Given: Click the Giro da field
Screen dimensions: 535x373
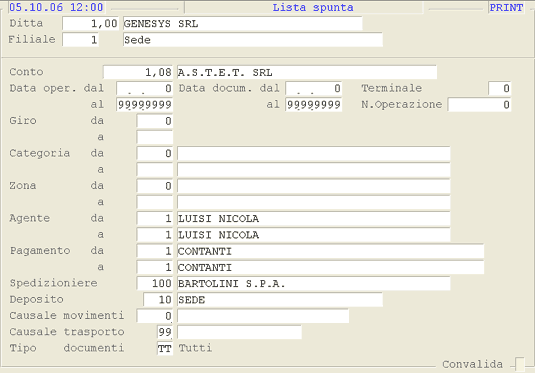Looking at the screenshot, I should (155, 121).
